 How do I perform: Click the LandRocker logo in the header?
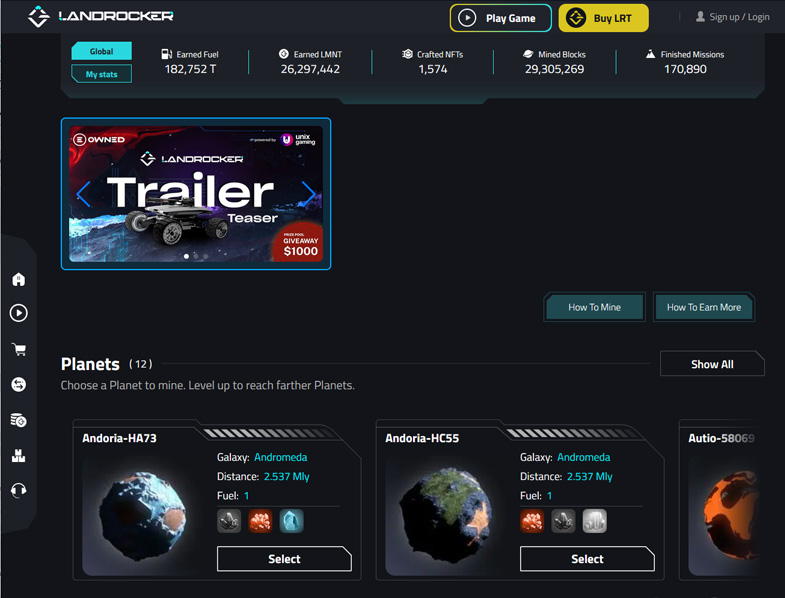pos(100,16)
